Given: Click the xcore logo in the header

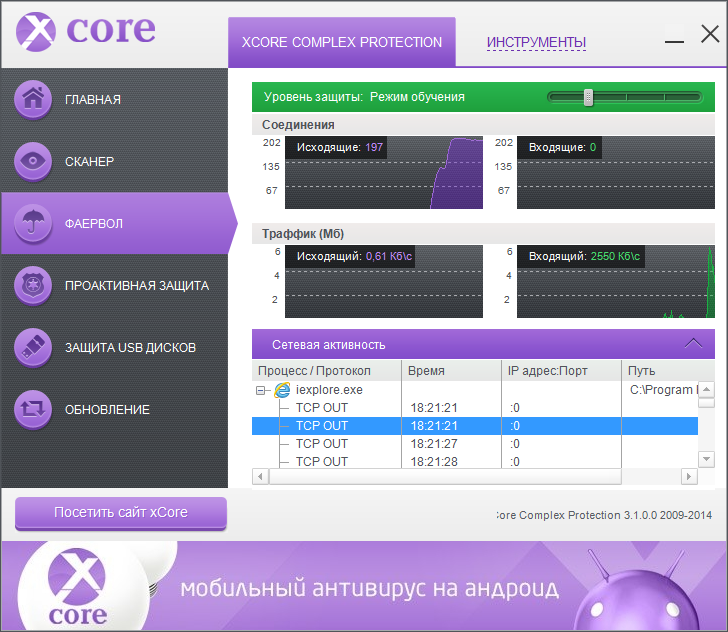Looking at the screenshot, I should pos(86,31).
